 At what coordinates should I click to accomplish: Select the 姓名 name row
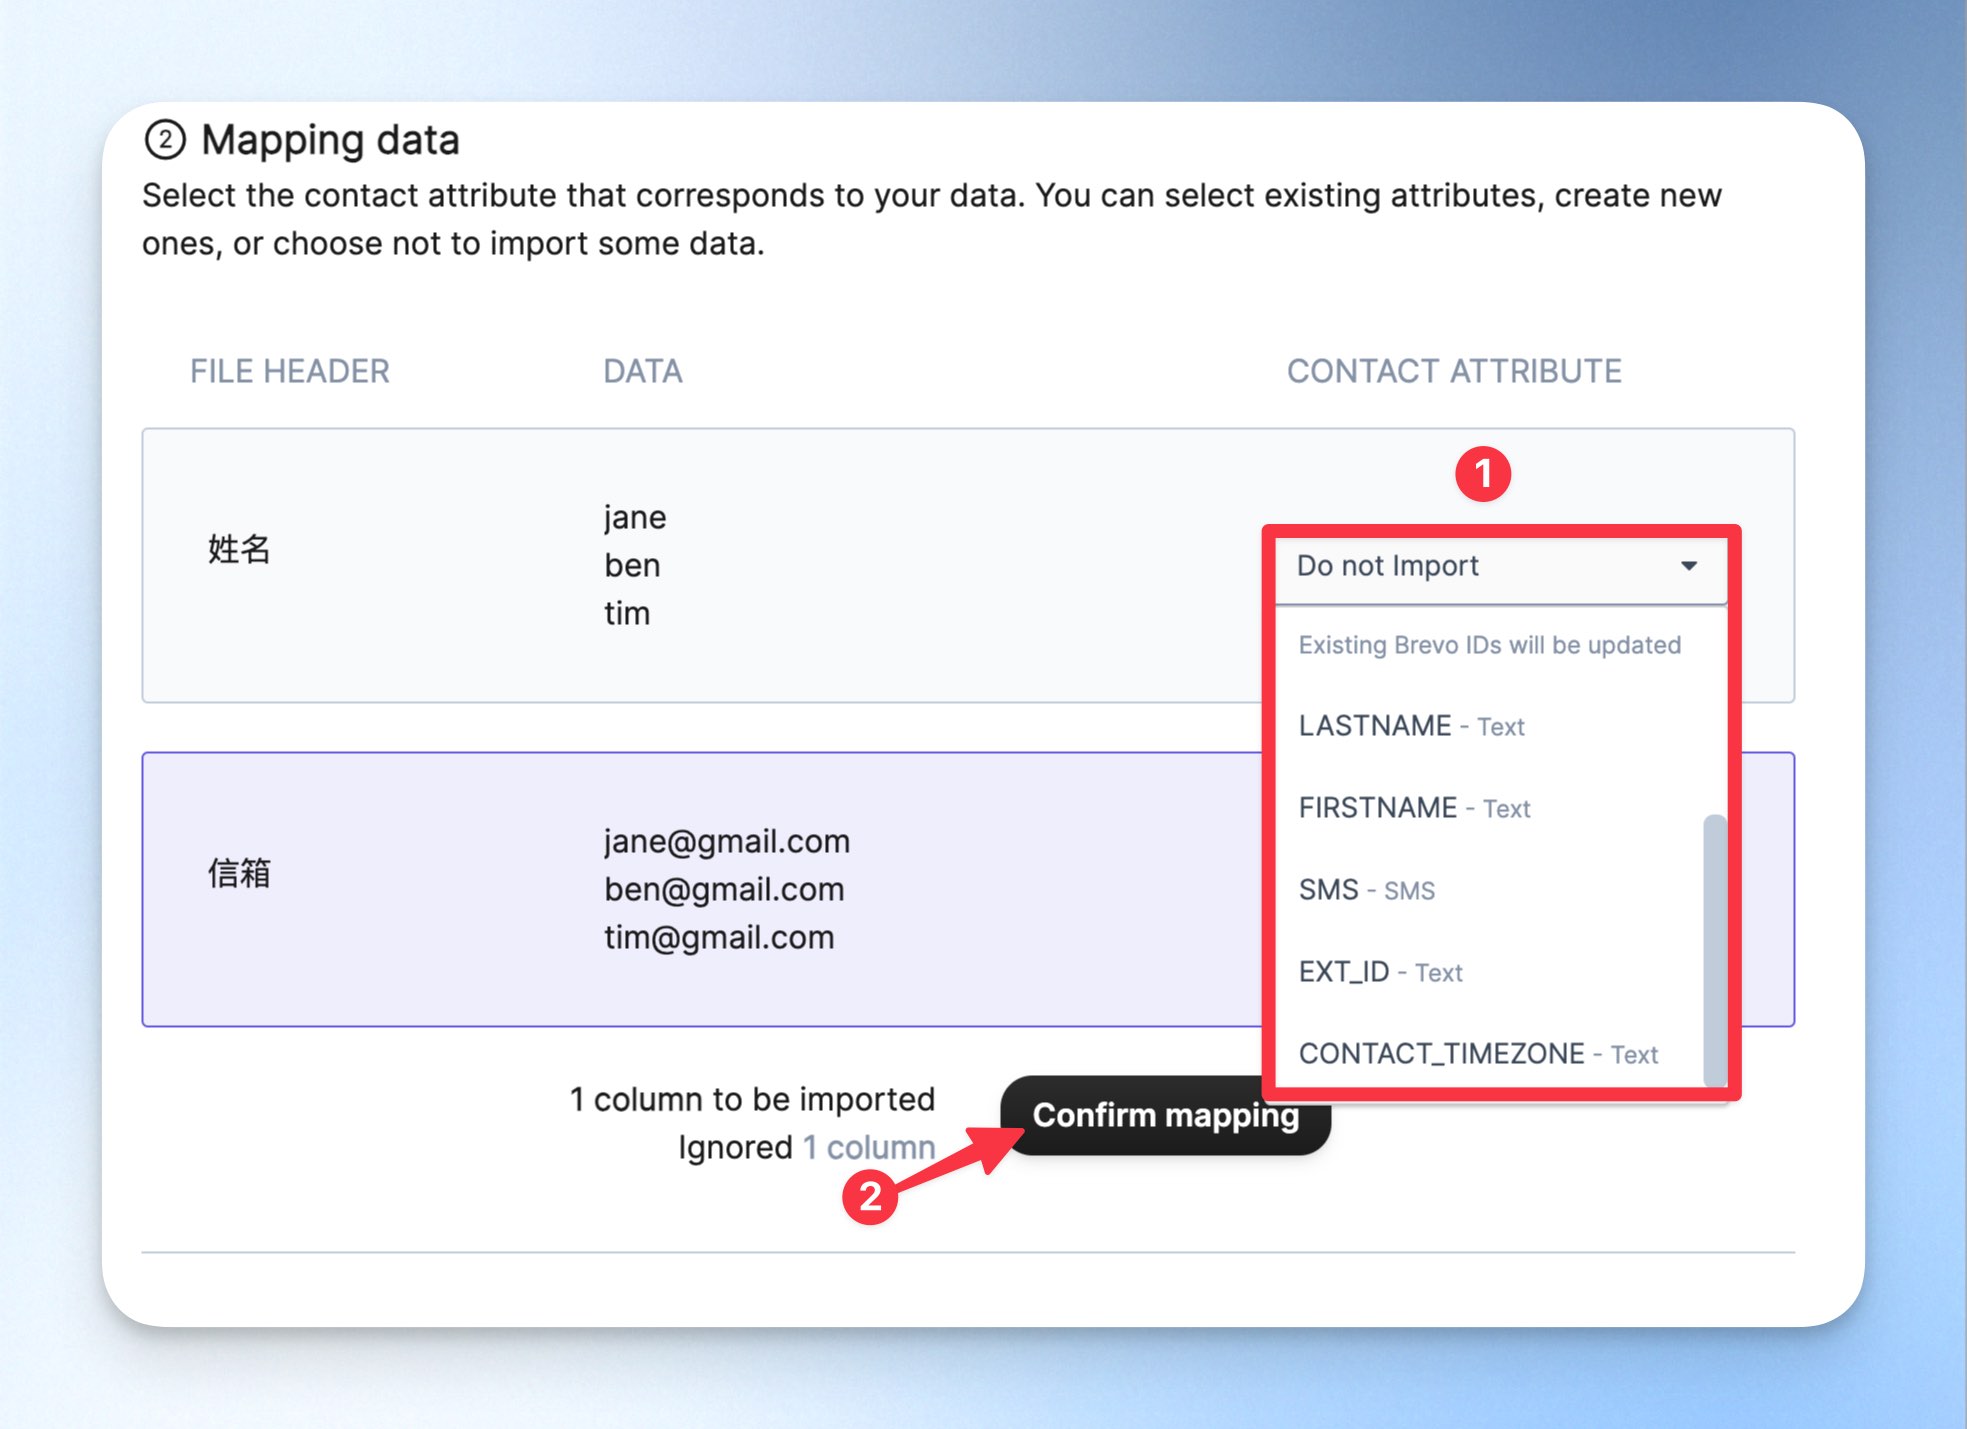pyautogui.click(x=968, y=566)
